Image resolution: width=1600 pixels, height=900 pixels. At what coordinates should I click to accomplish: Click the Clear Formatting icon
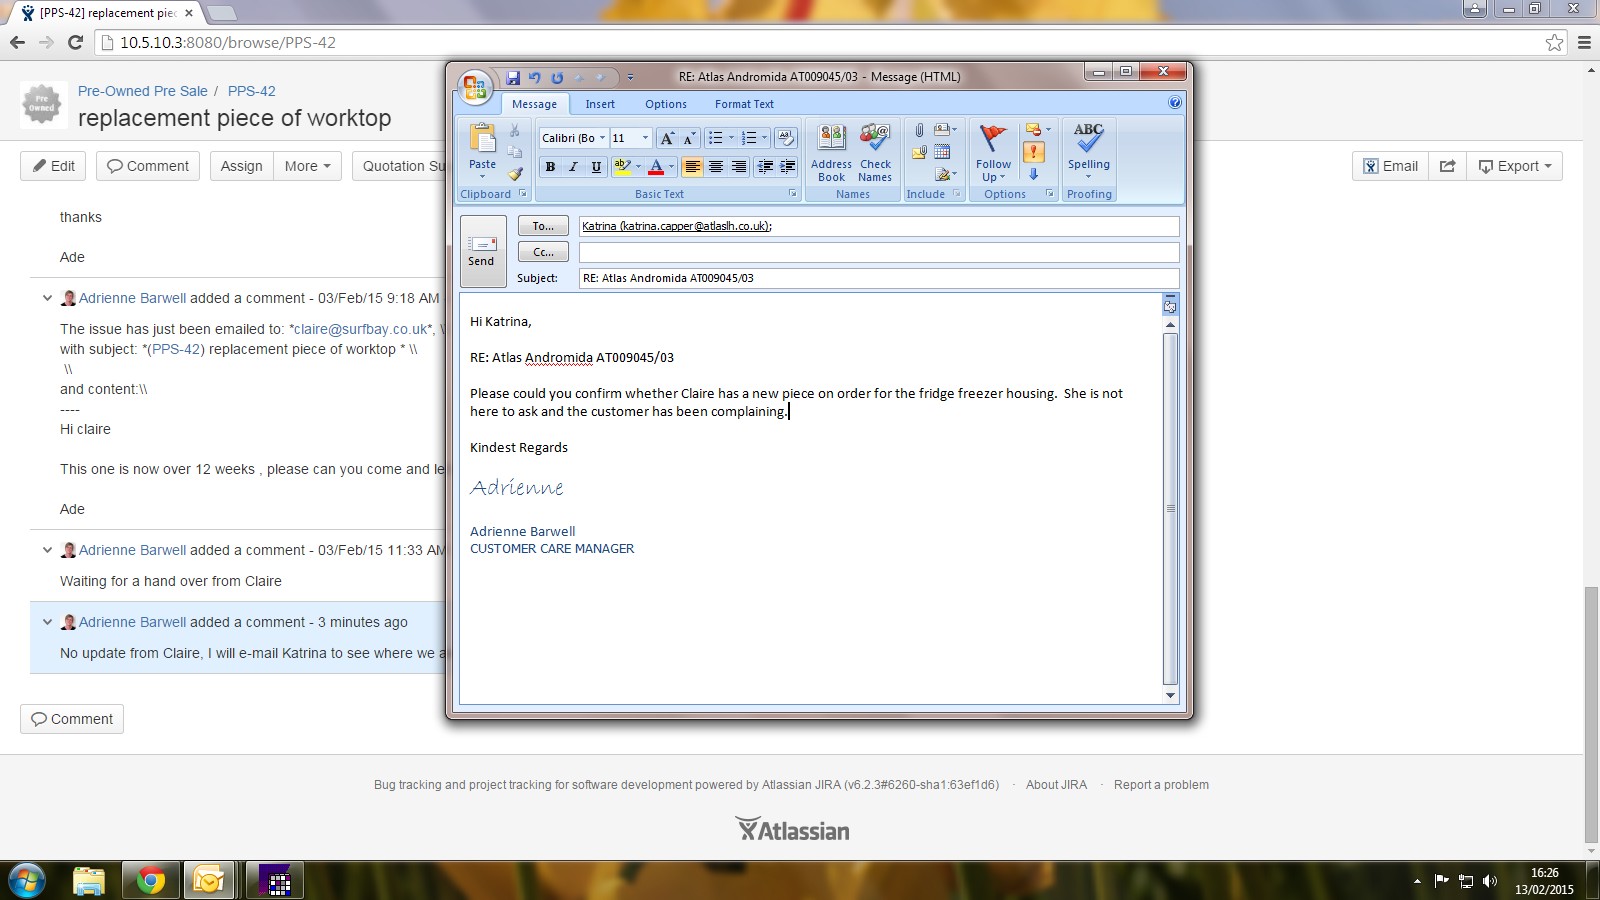click(786, 138)
